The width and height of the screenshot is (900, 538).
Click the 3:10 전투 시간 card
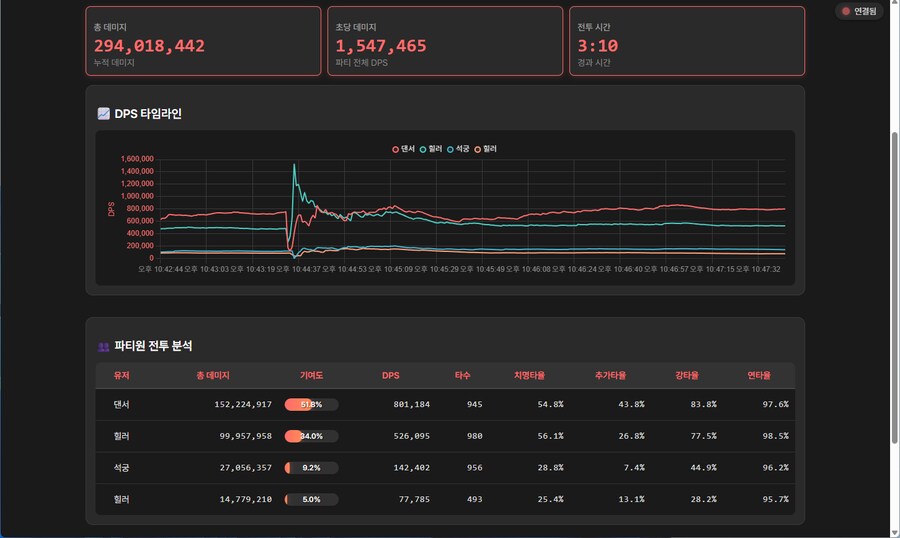(686, 42)
